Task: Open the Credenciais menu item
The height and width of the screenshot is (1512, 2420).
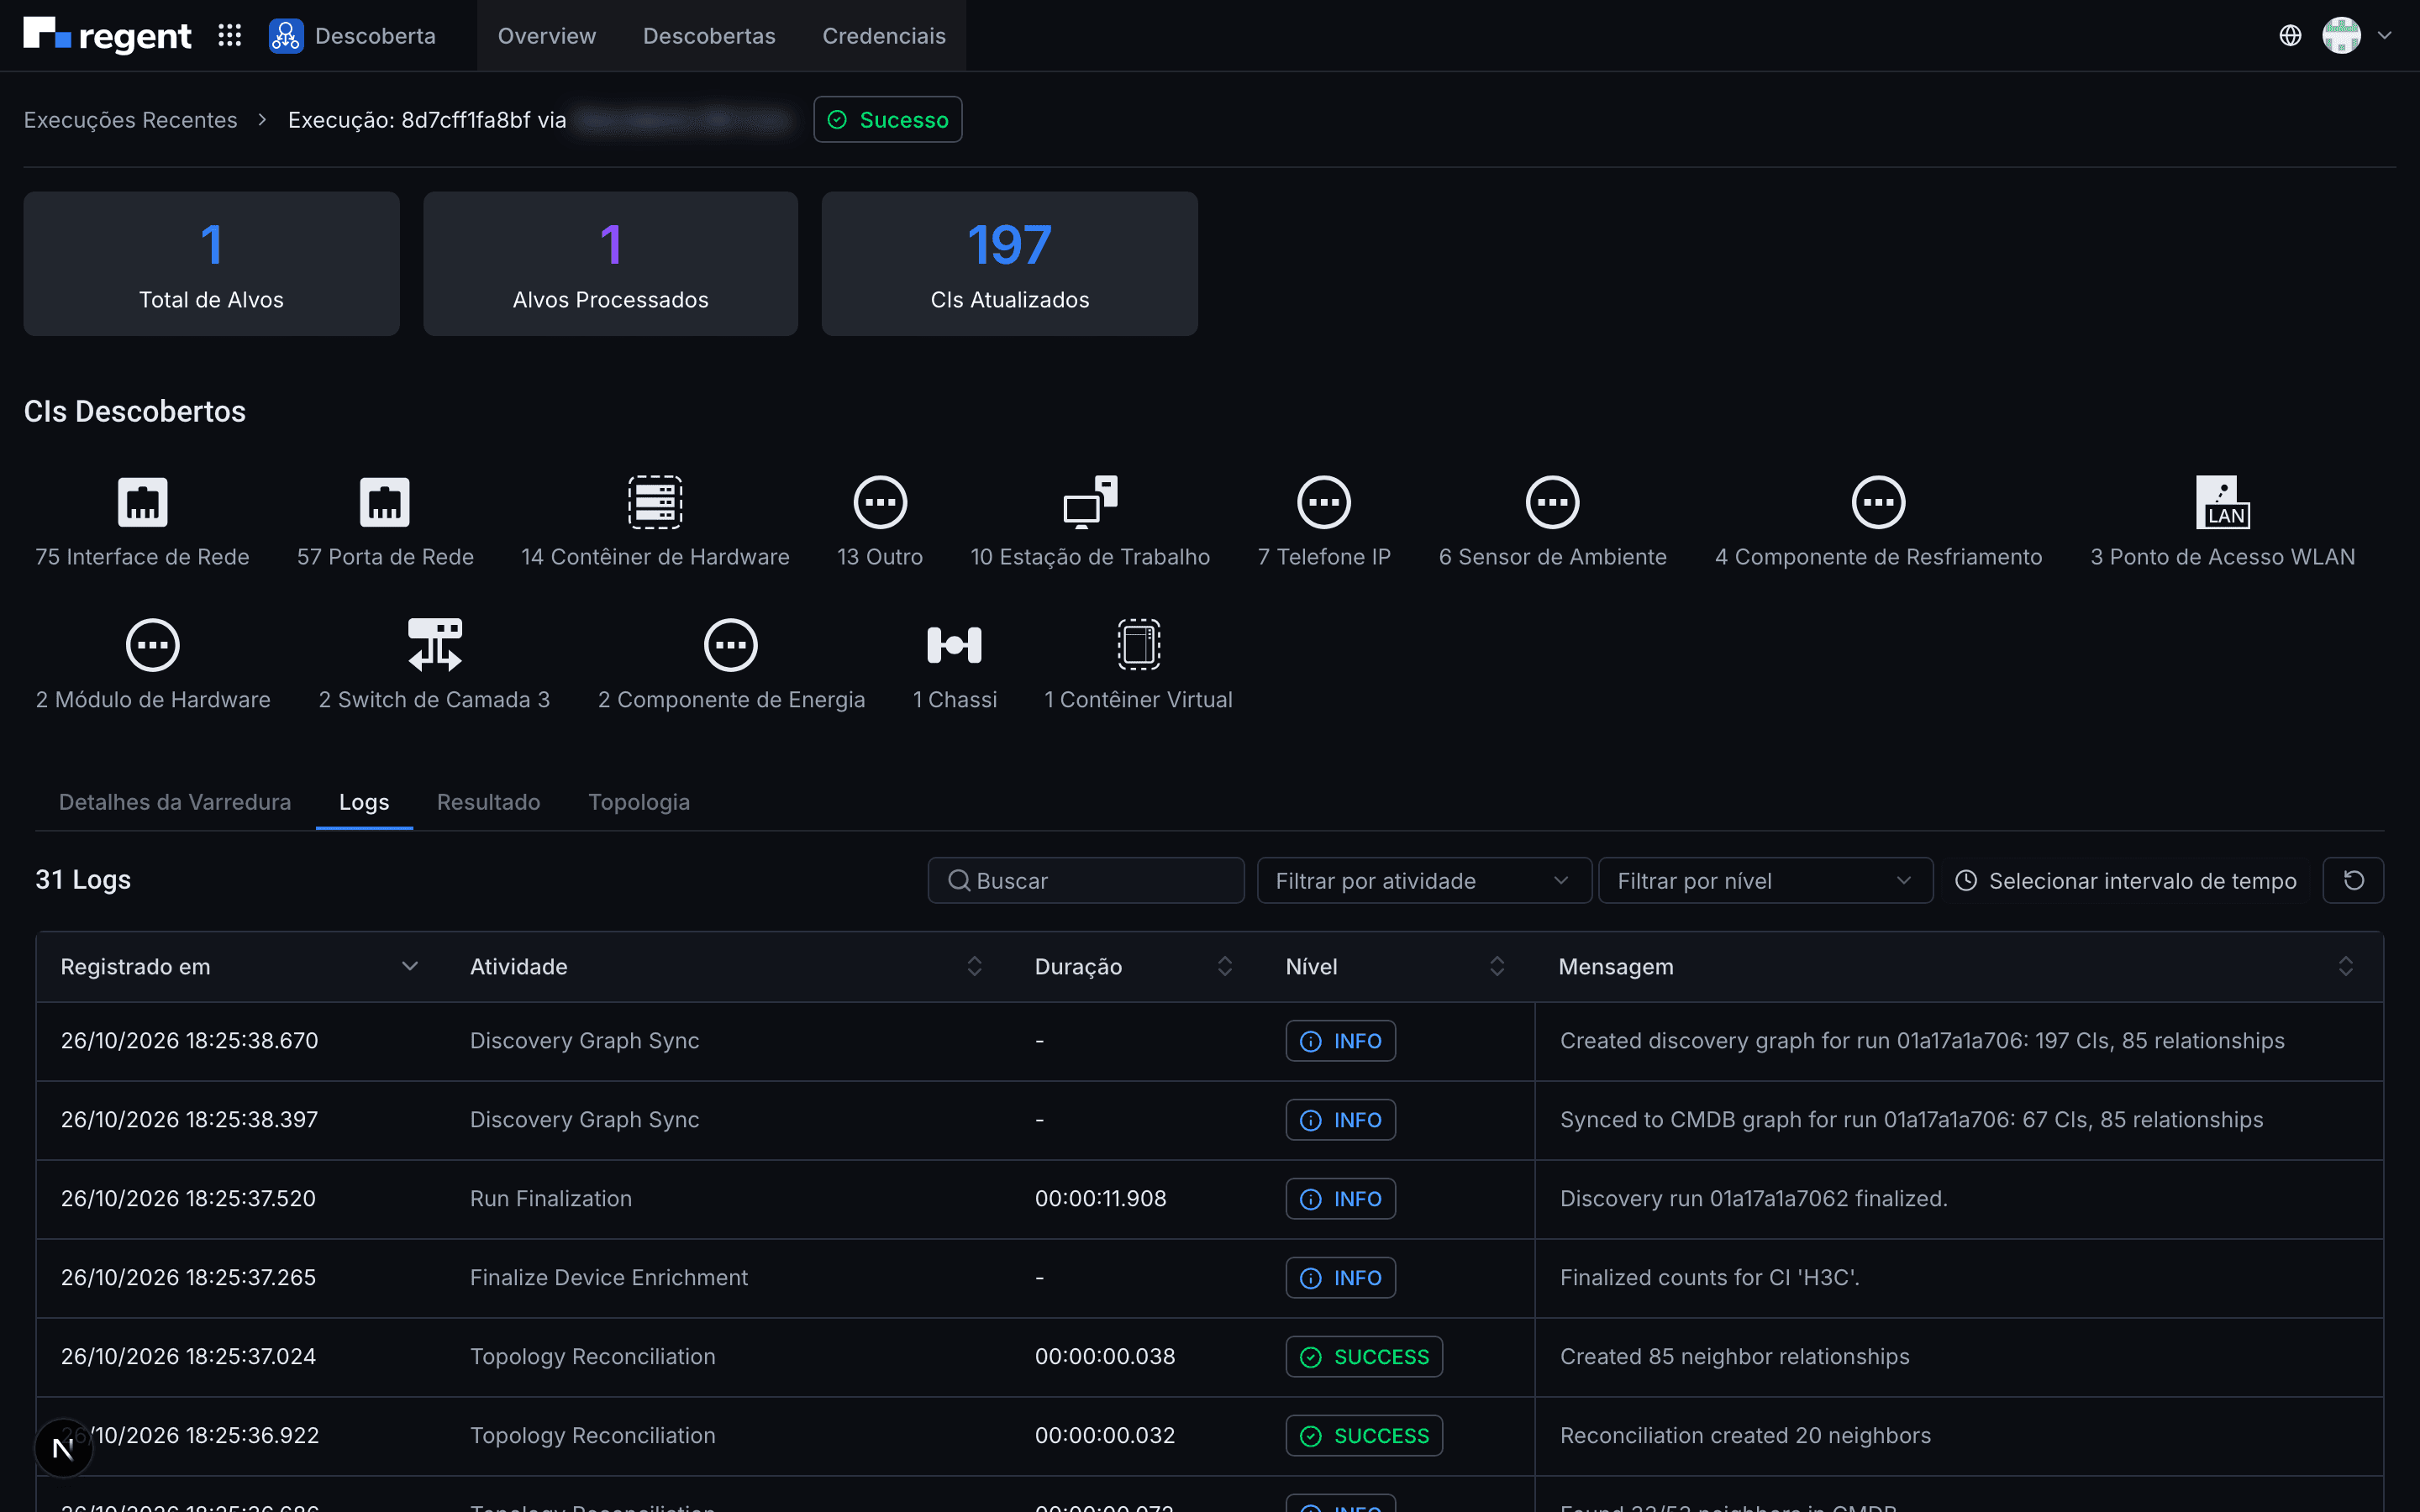Action: click(883, 36)
